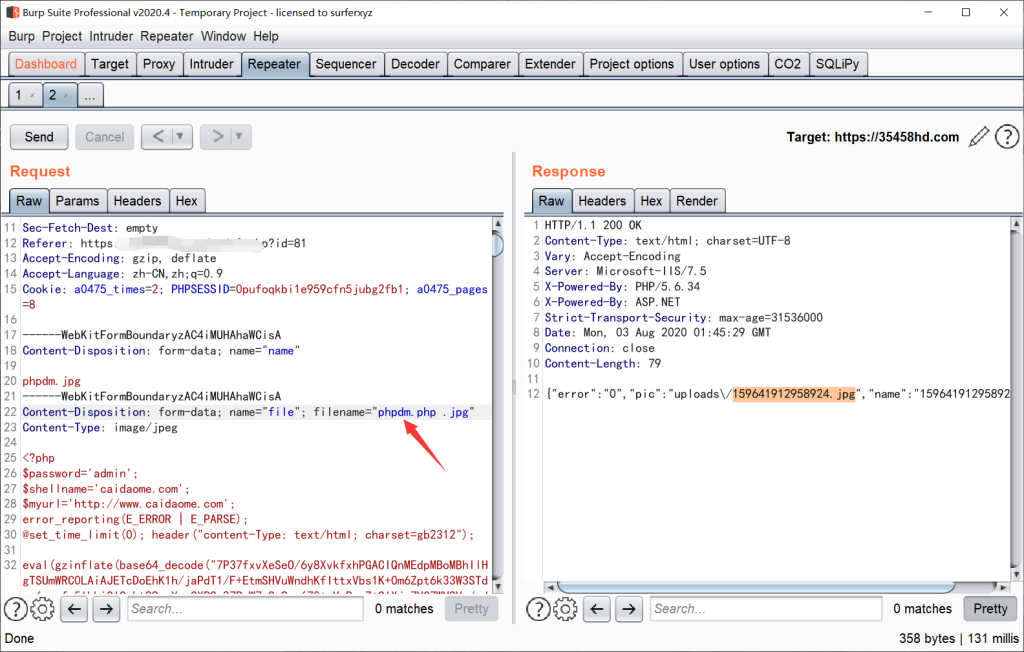Image resolution: width=1024 pixels, height=652 pixels.
Task: Click highlighted 159641912958924.jpg in response
Action: coord(793,394)
